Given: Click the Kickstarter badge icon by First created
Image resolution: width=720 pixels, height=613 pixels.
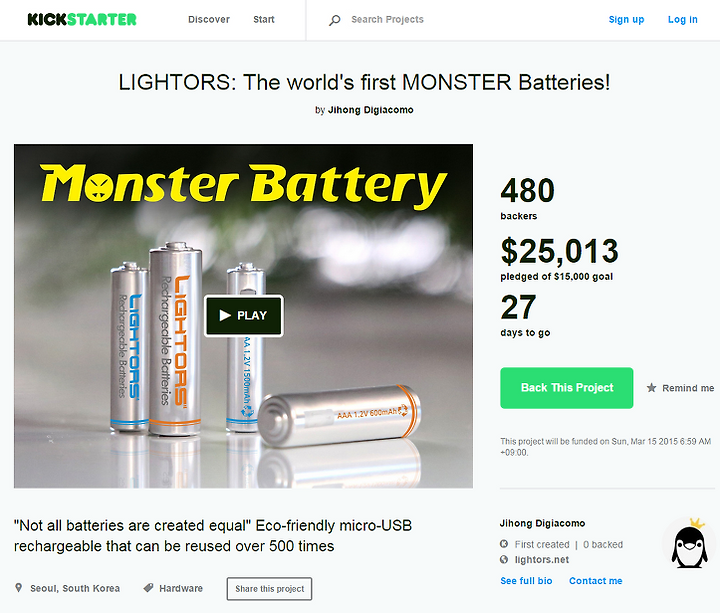Looking at the screenshot, I should point(504,544).
